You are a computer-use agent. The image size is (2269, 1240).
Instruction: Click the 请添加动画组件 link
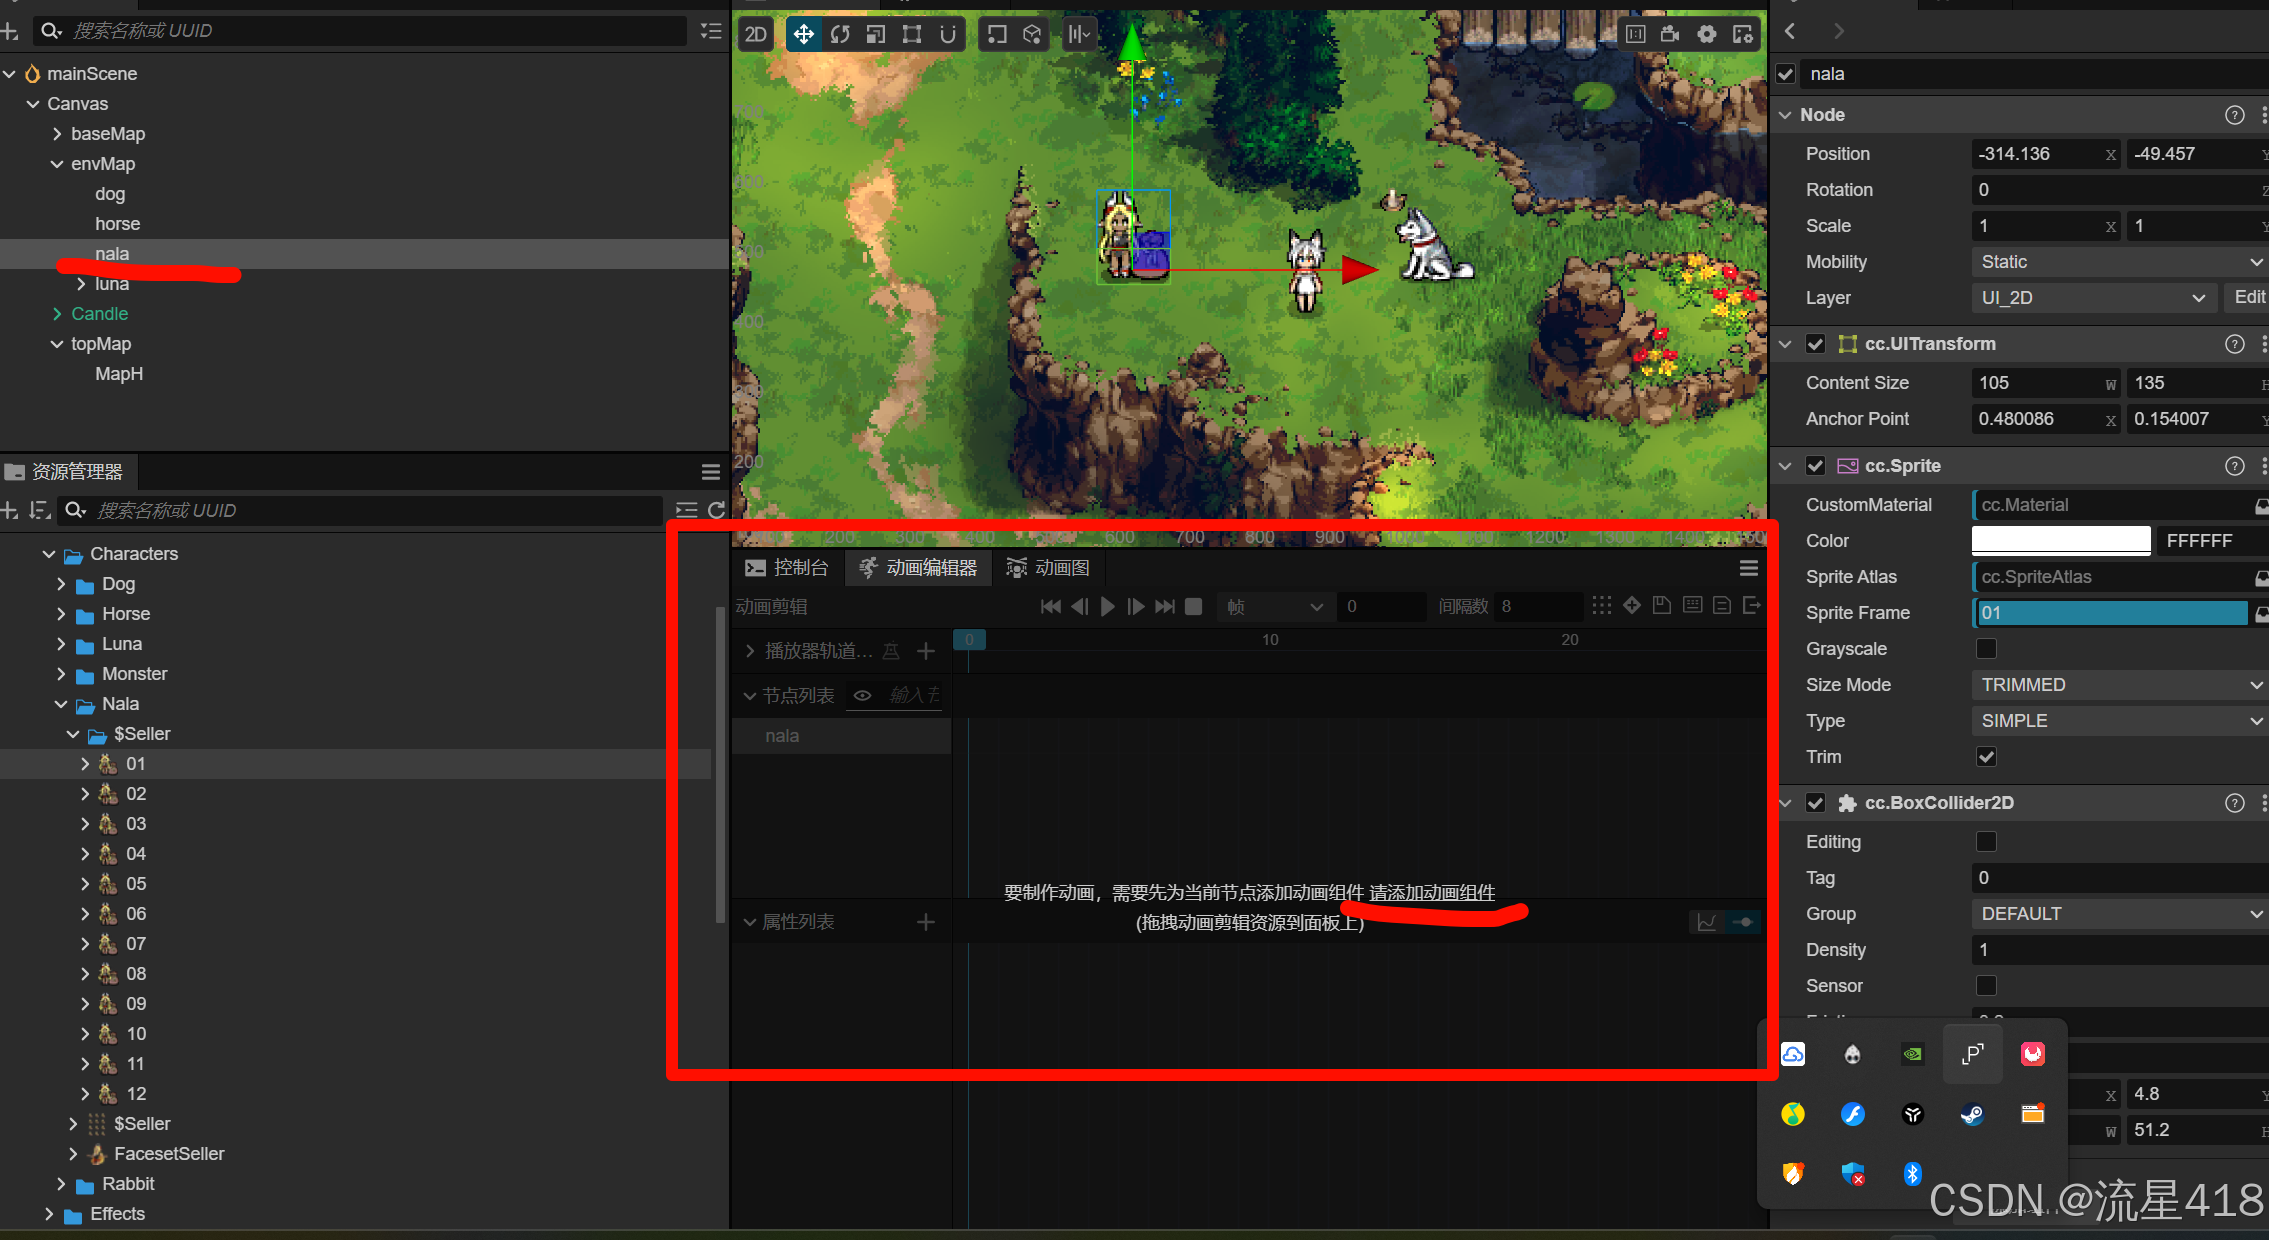click(1431, 892)
